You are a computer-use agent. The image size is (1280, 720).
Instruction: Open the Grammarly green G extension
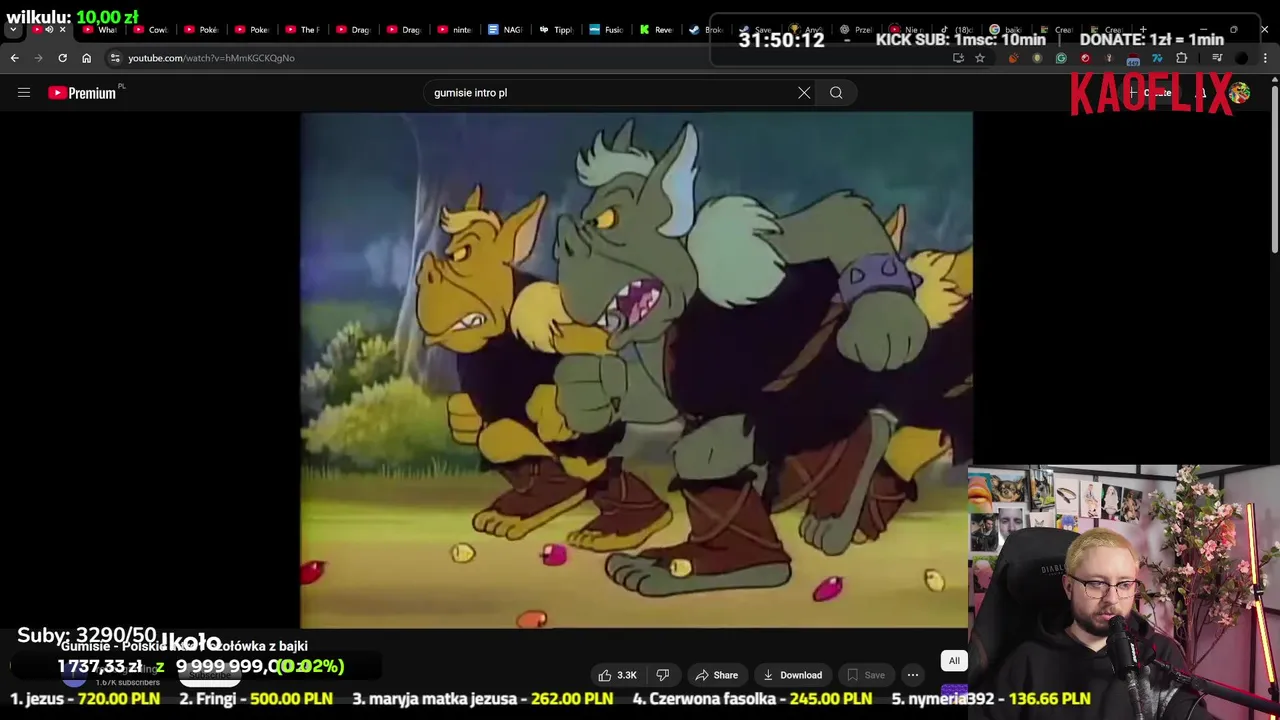pyautogui.click(x=1061, y=58)
